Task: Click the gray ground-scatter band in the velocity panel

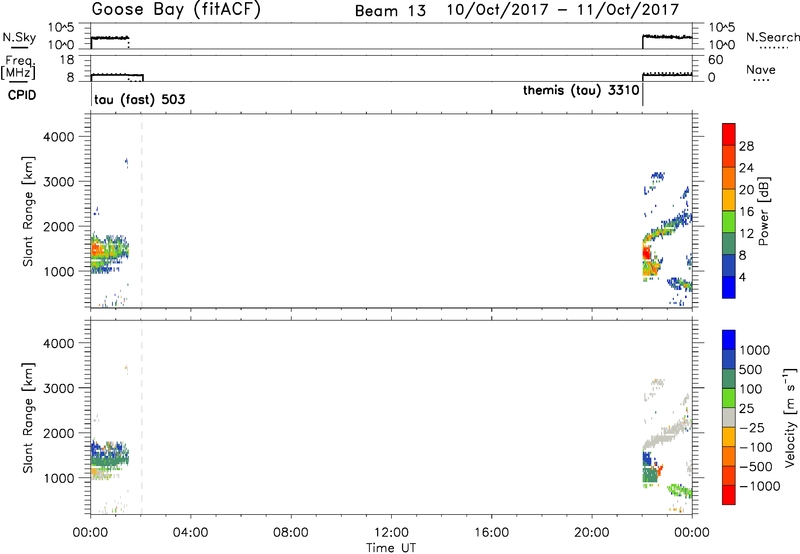Action: tap(666, 434)
